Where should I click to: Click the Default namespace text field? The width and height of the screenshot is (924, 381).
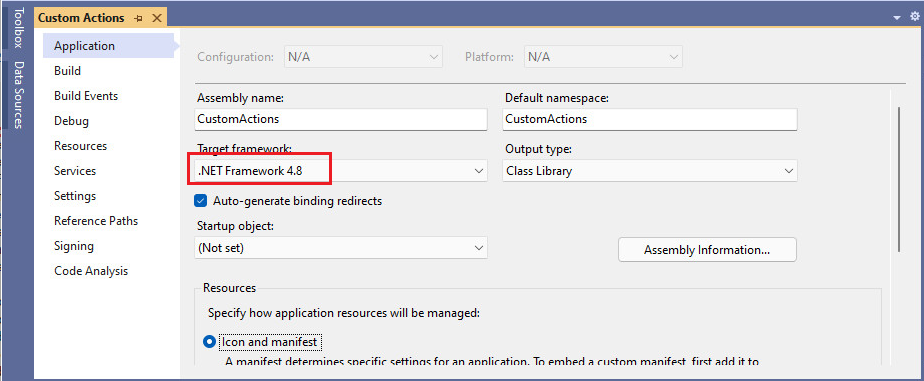click(x=650, y=119)
